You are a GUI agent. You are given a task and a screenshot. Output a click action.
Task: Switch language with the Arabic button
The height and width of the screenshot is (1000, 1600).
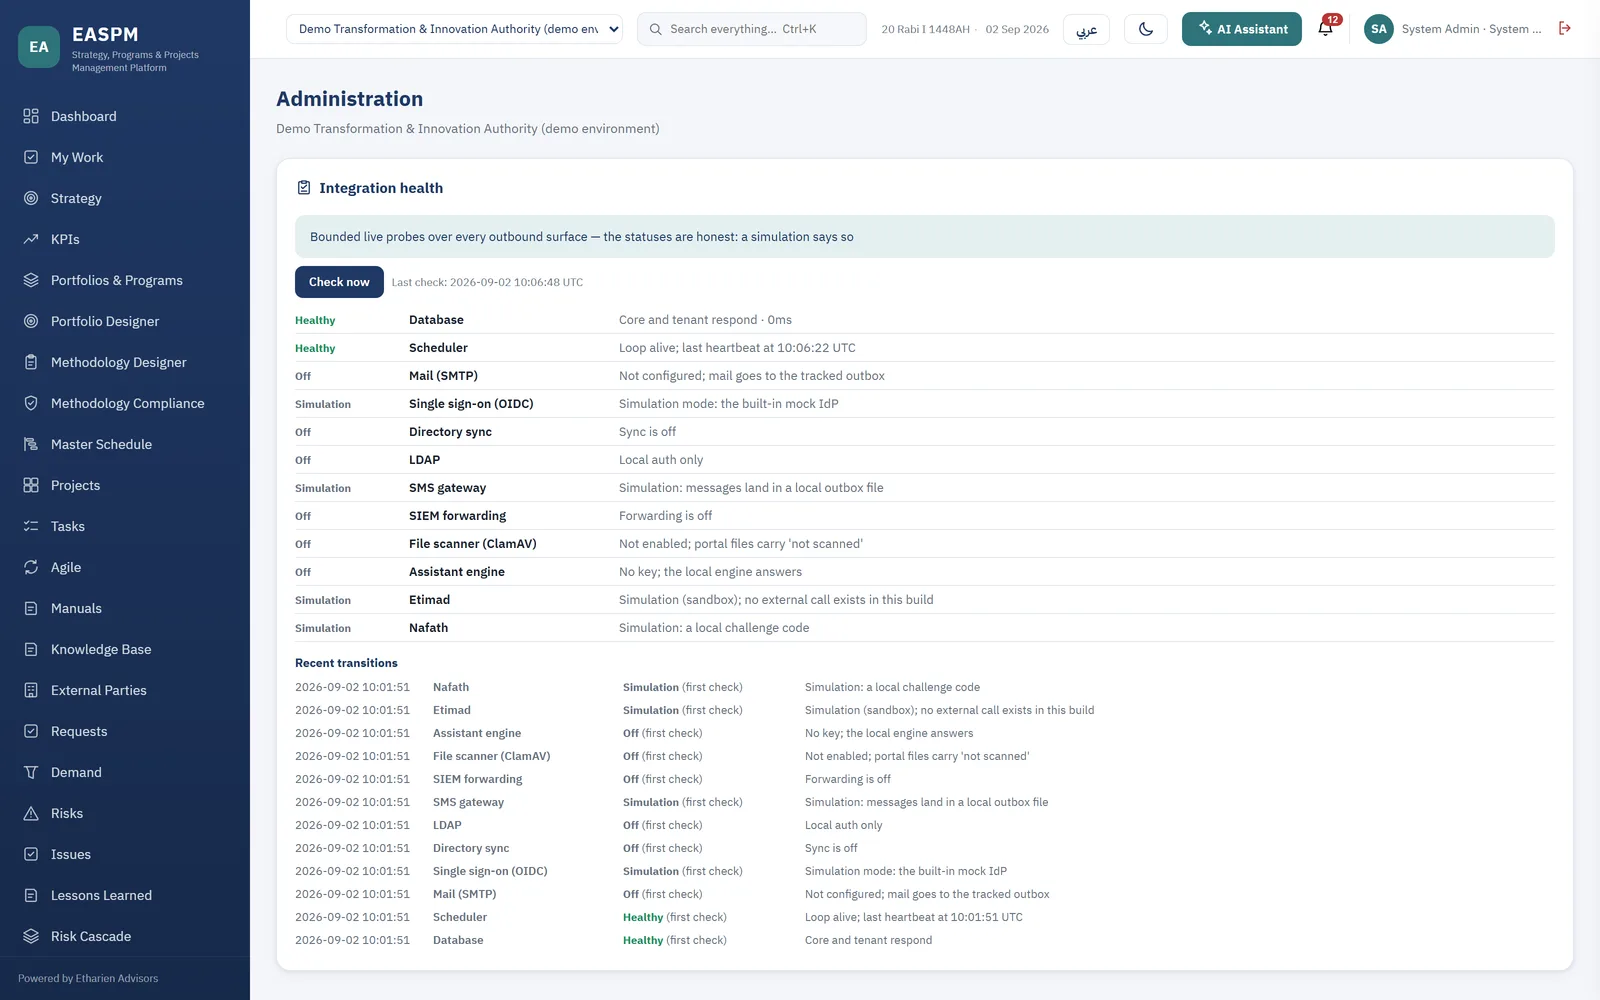point(1086,29)
